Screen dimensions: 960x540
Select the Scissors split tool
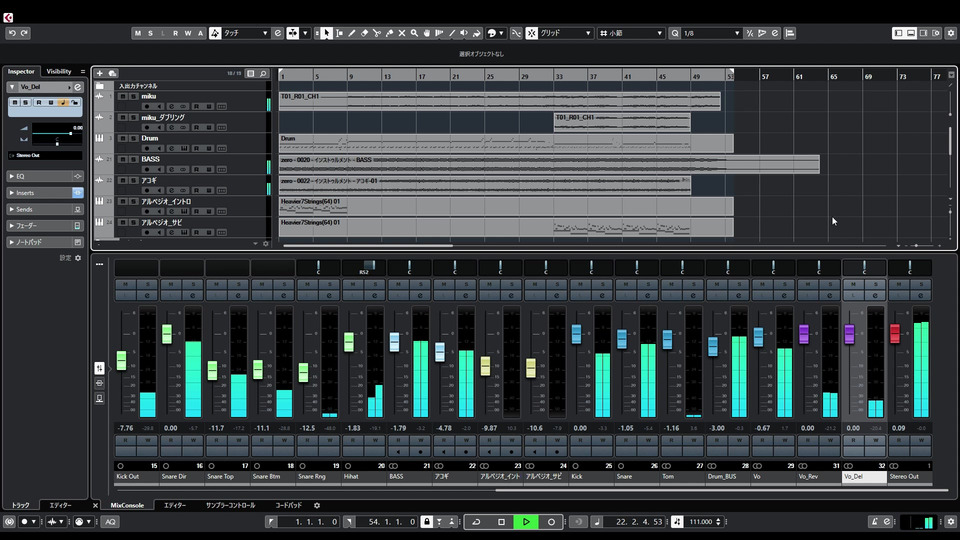(379, 33)
